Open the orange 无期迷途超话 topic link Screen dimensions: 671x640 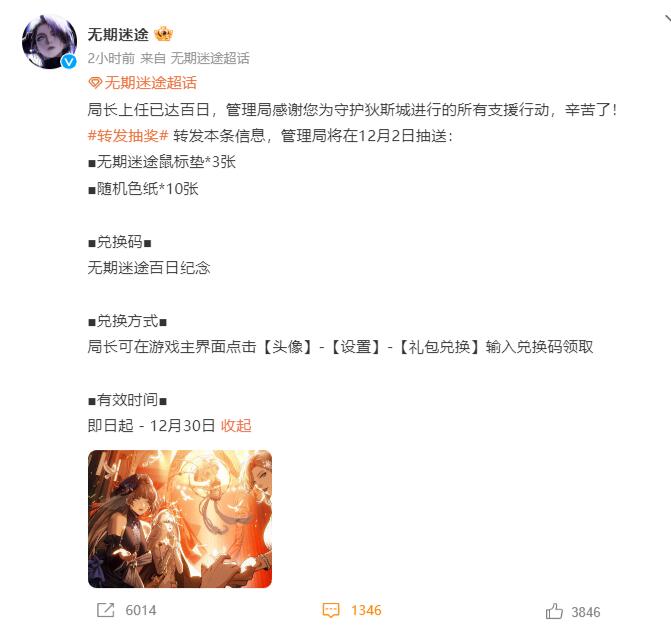point(151,83)
